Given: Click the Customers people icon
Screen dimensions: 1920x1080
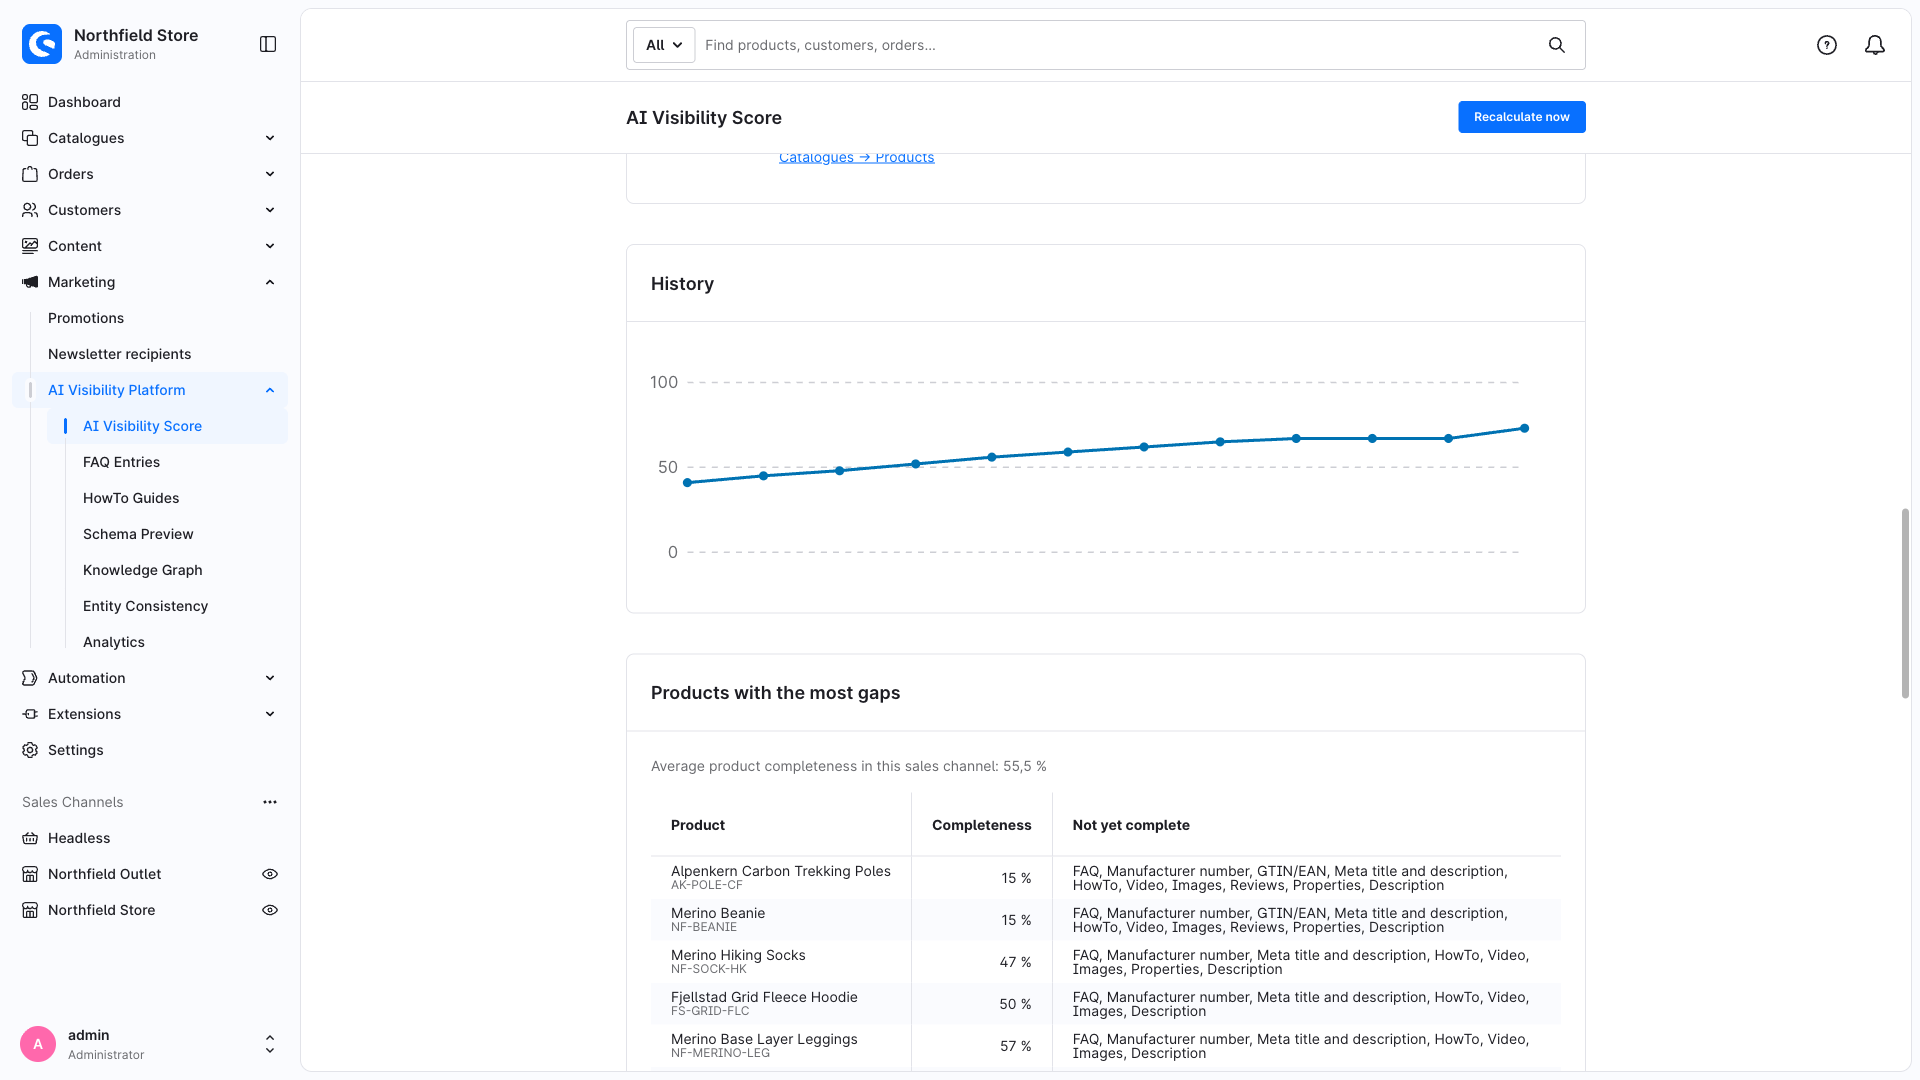Looking at the screenshot, I should pos(30,210).
